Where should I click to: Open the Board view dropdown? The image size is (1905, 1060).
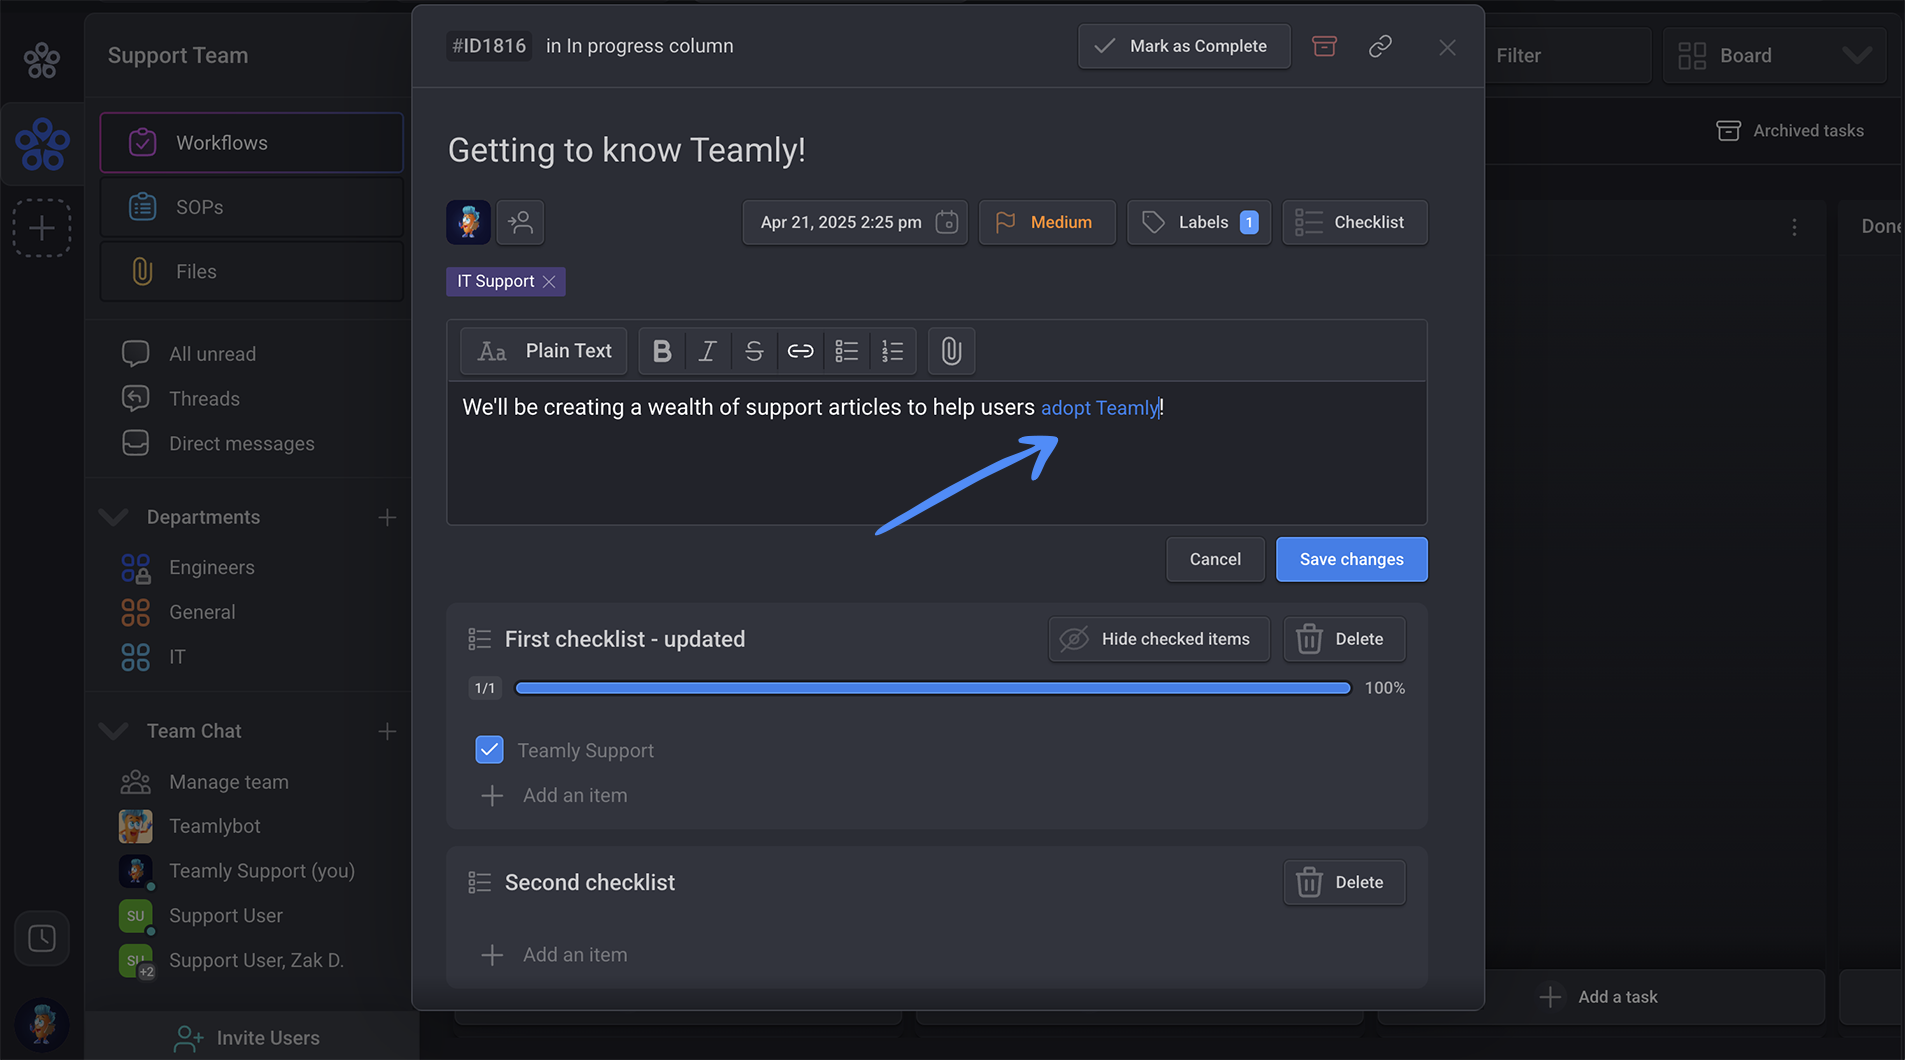[1774, 56]
